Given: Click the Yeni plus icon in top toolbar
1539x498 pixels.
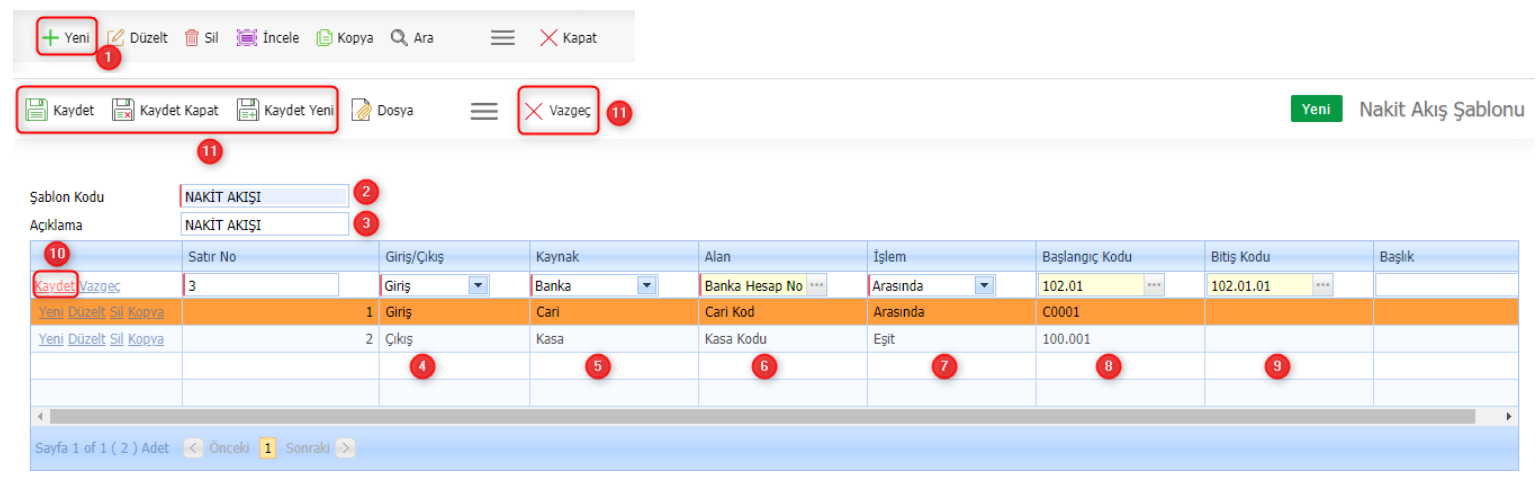Looking at the screenshot, I should click(50, 38).
